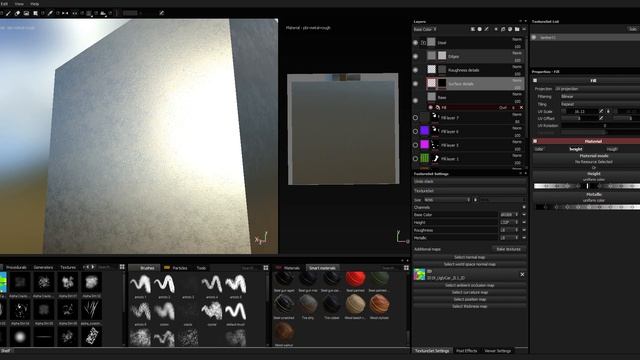Viewport: 640px width, 360px height.
Task: Remove the Fill effect with its X icon
Action: click(521, 107)
